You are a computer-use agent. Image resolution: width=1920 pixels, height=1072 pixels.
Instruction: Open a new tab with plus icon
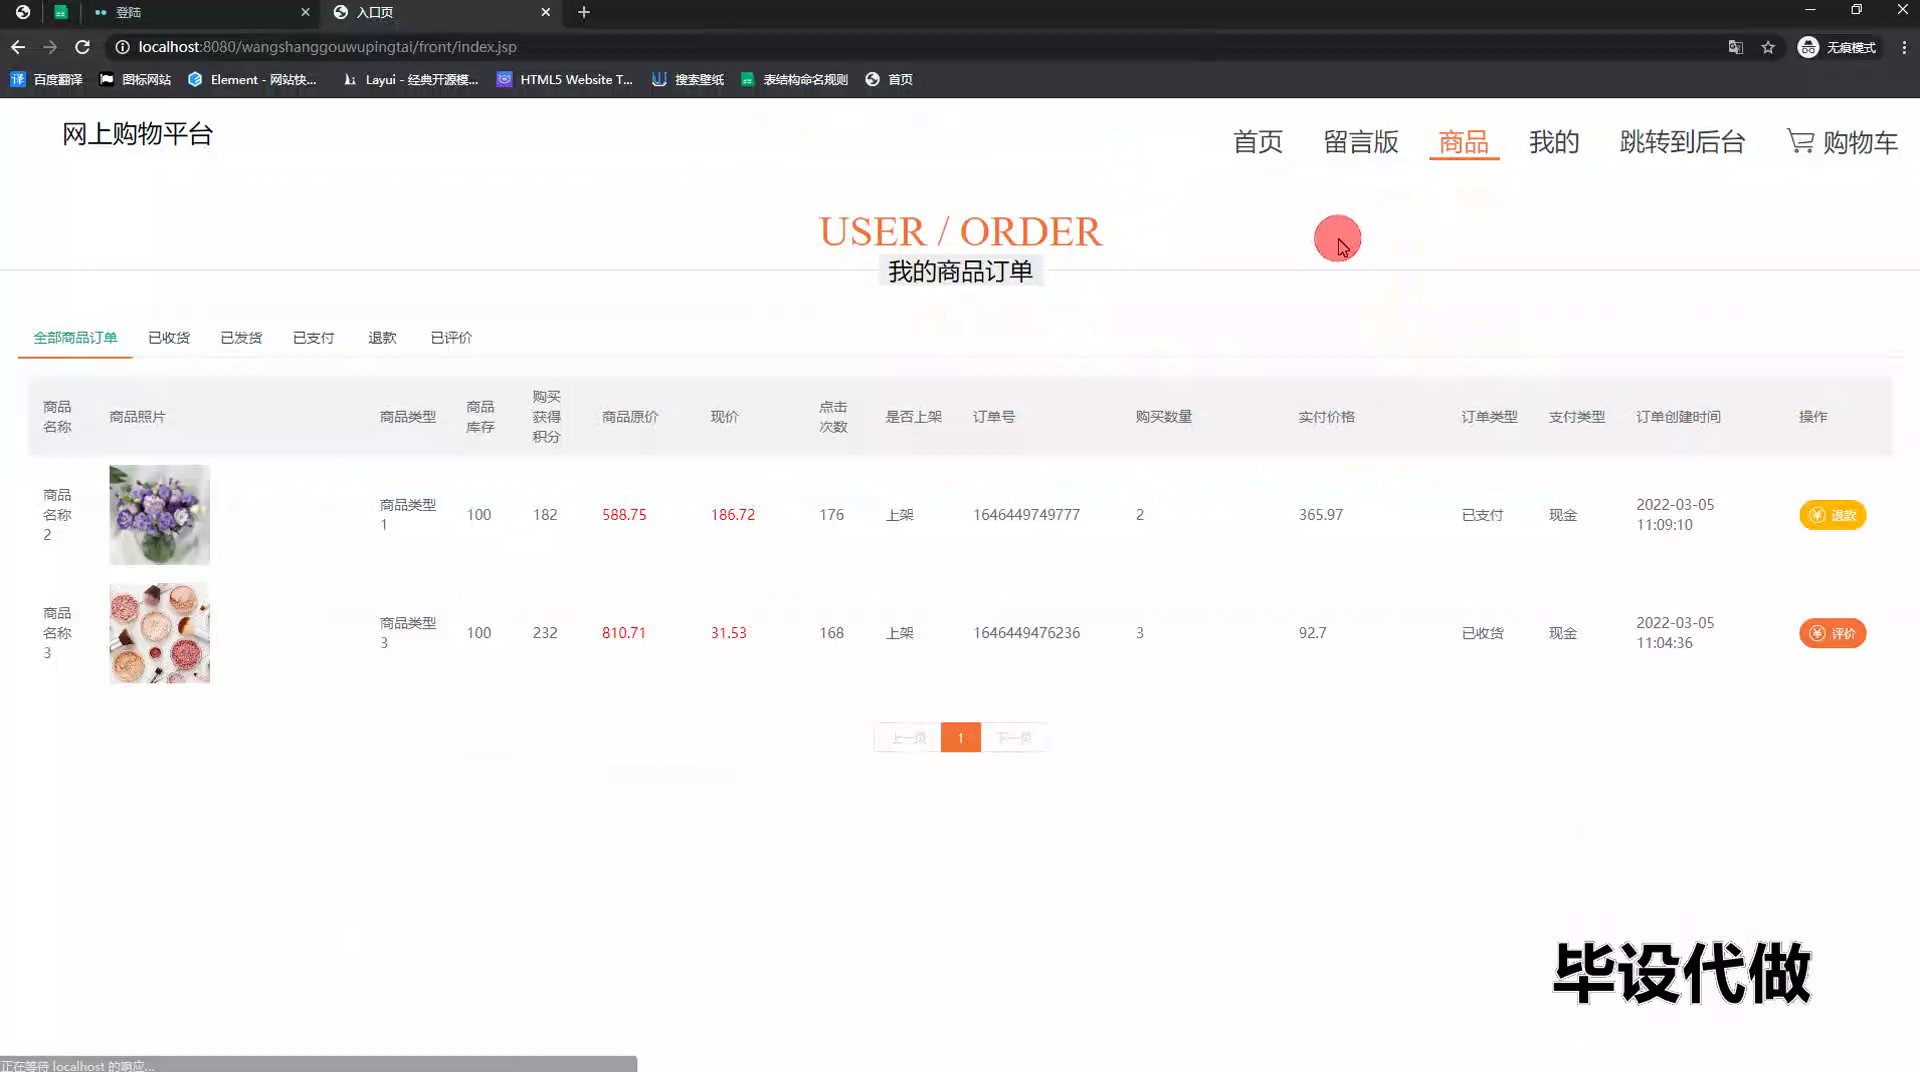584,12
